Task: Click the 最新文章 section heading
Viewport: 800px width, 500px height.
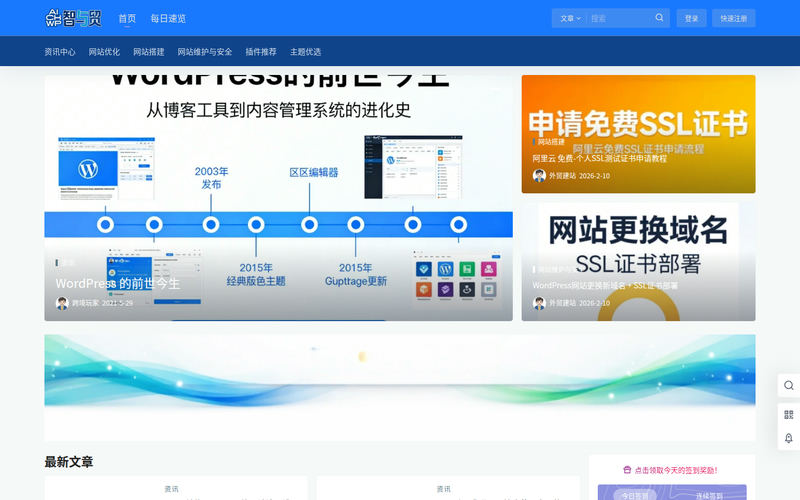Action: coord(69,462)
